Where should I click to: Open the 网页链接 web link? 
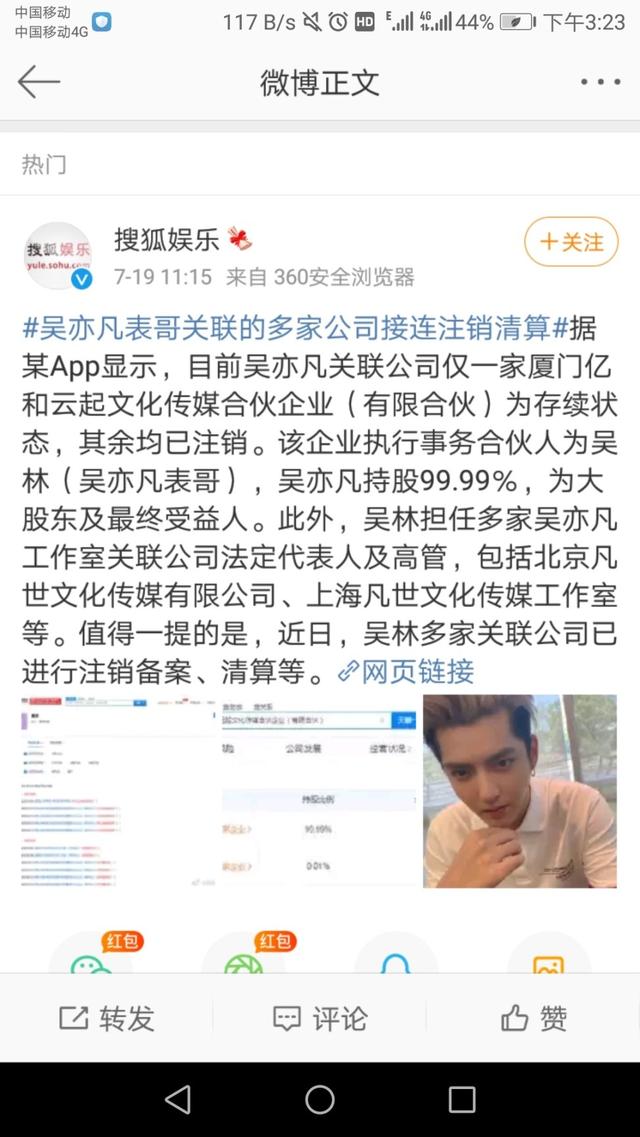[x=406, y=671]
